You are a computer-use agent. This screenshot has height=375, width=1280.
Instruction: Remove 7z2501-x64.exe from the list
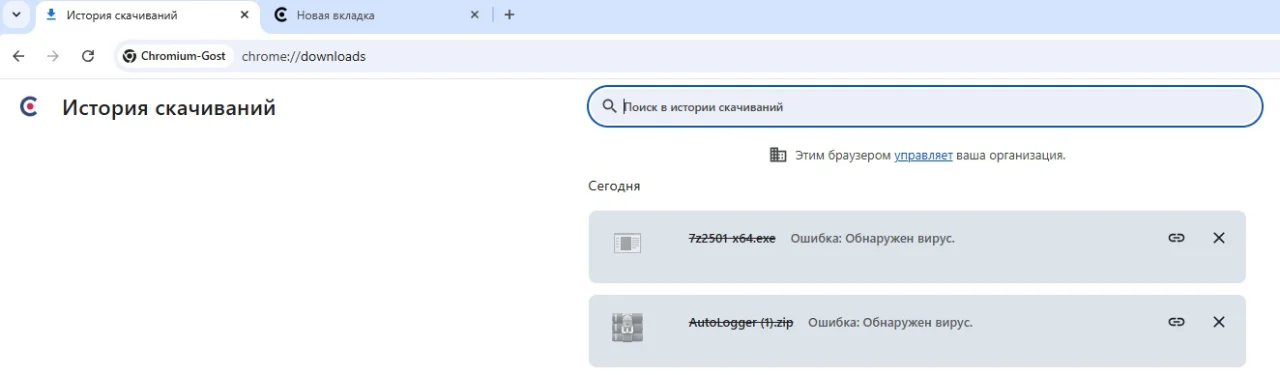[x=1218, y=238]
